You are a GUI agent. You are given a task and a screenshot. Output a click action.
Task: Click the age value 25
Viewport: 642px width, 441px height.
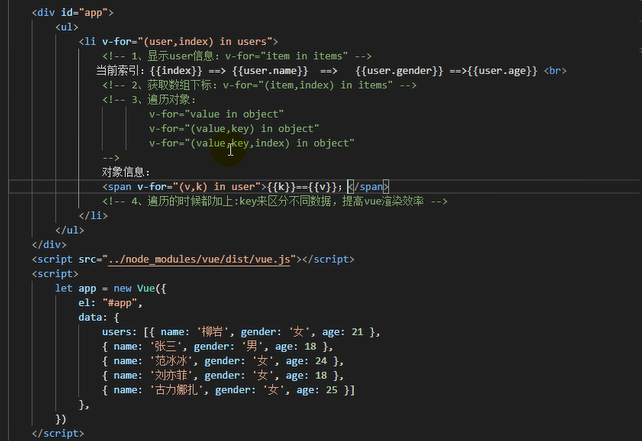point(332,390)
